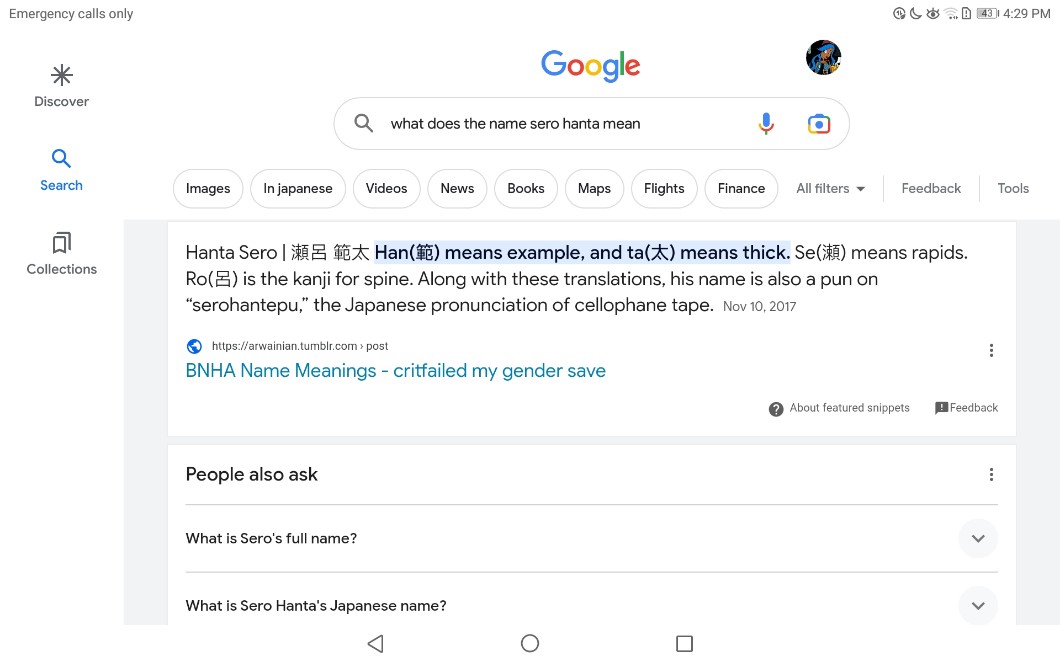The width and height of the screenshot is (1060, 662).
Task: Open BNHA Name Meanings result link
Action: point(395,371)
